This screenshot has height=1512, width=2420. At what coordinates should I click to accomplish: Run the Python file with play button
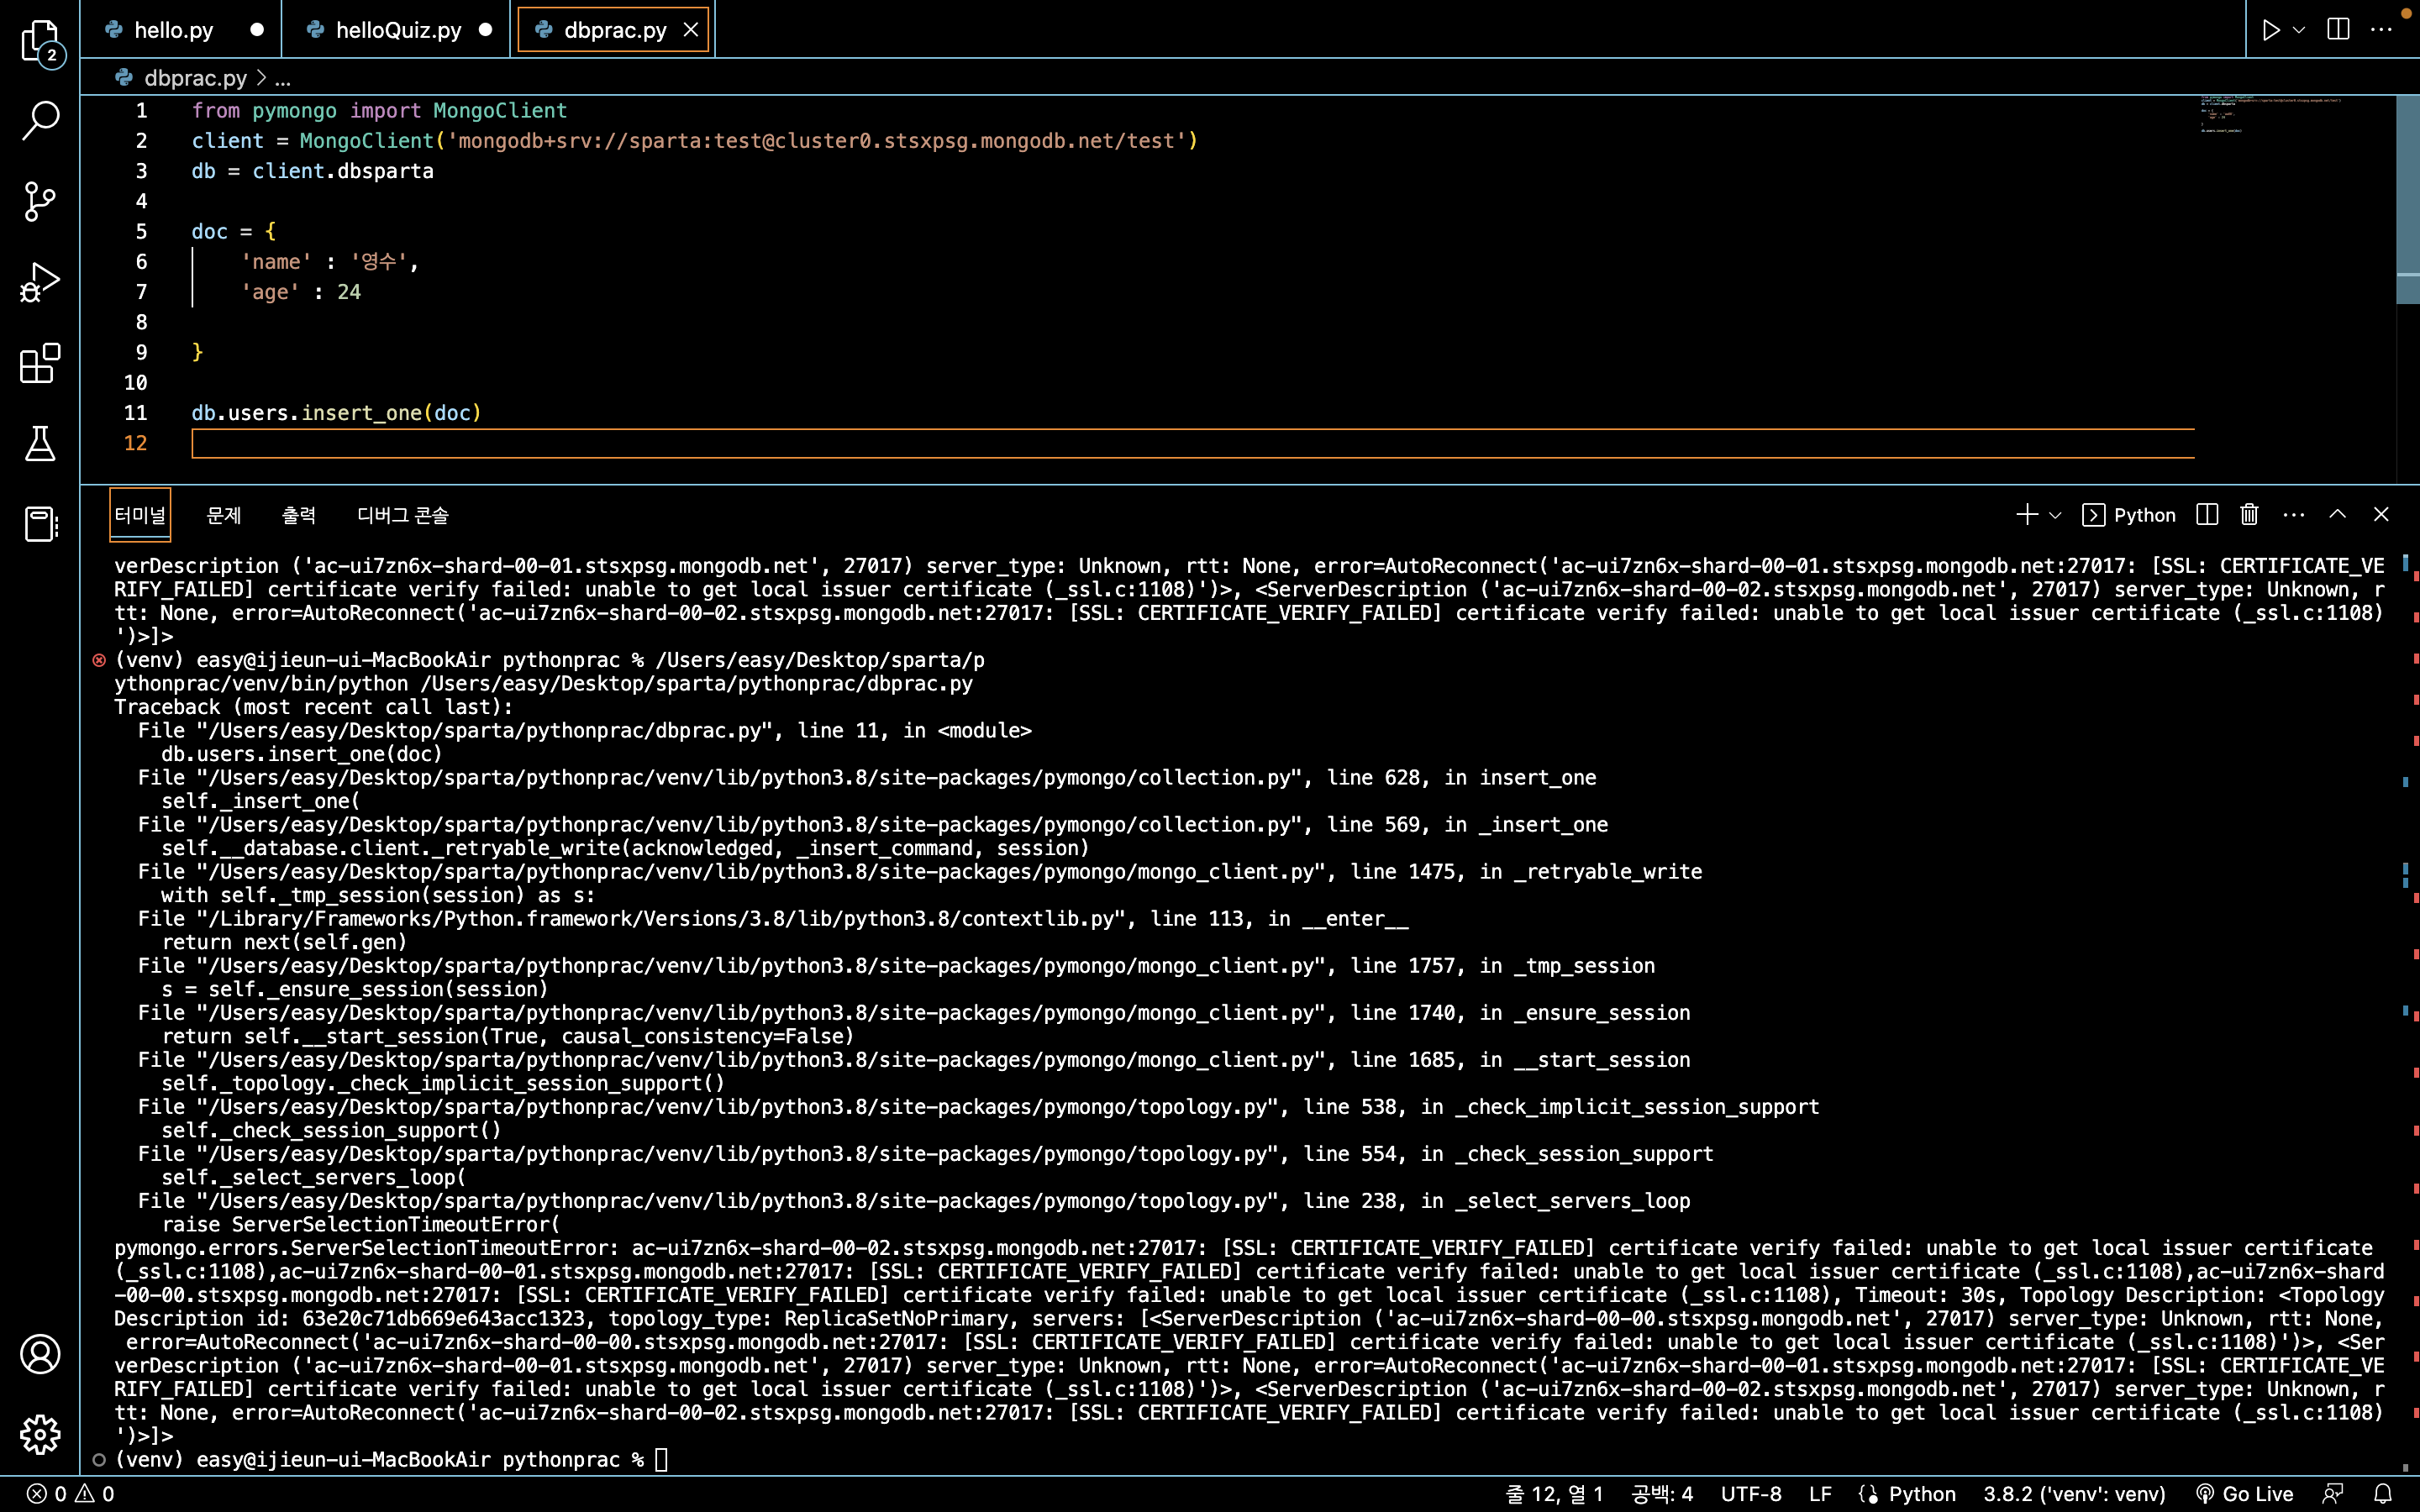(2271, 30)
